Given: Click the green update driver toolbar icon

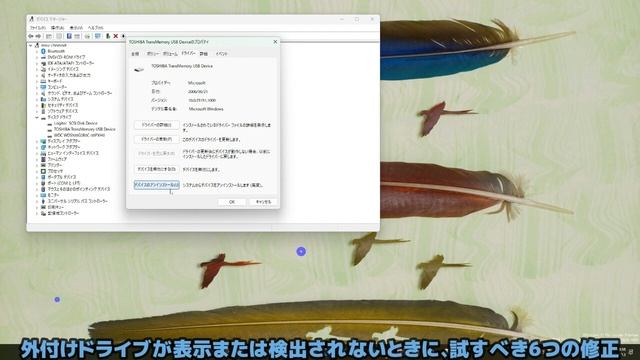Looking at the screenshot, I should click(x=108, y=36).
